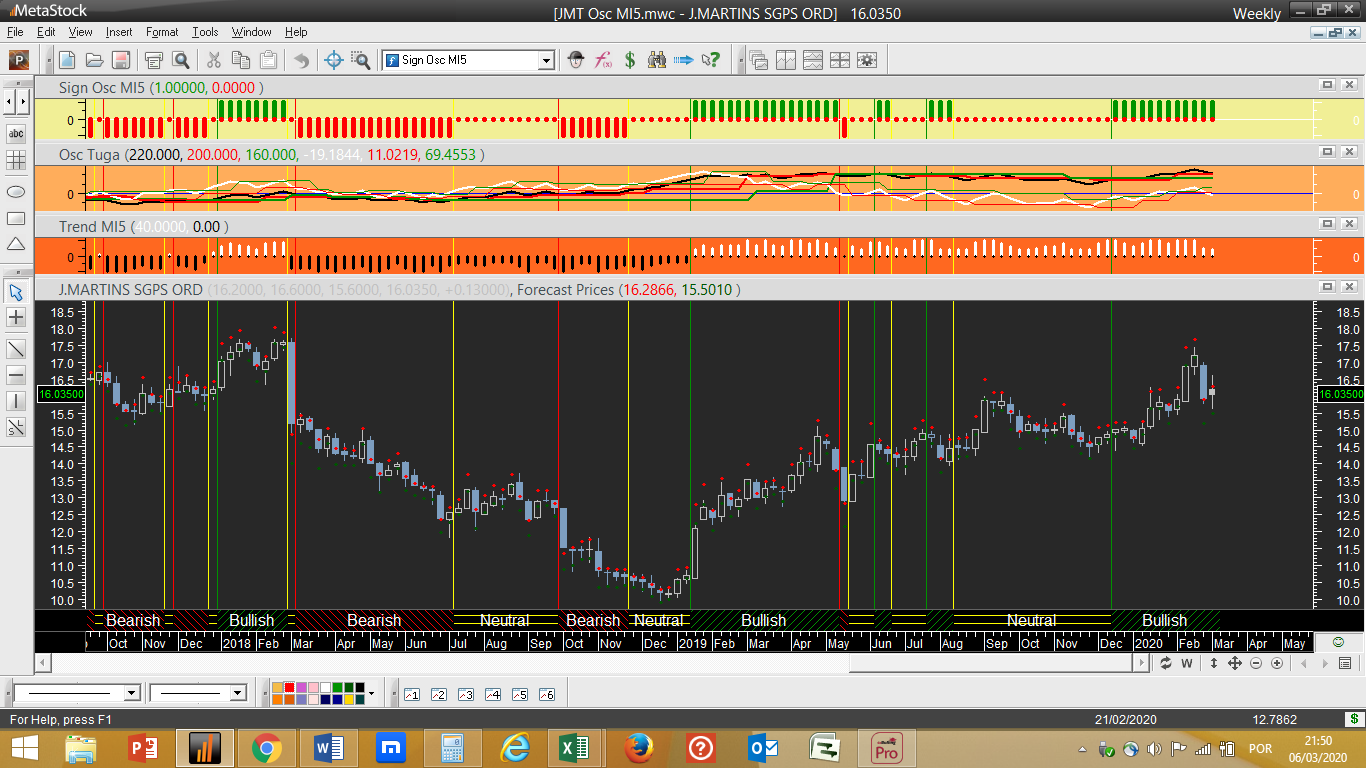
Task: Maximize the Osc Tuga indicator pane
Action: tap(1327, 152)
